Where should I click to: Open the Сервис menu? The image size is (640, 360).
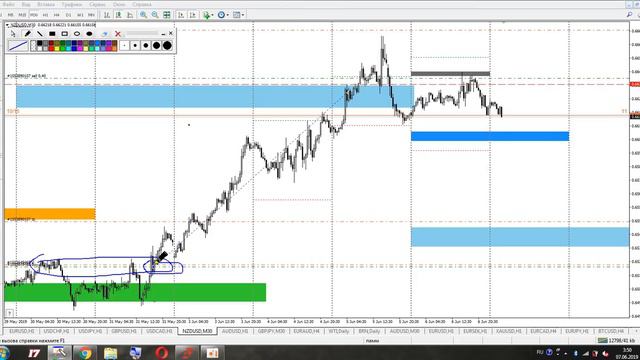(x=97, y=4)
